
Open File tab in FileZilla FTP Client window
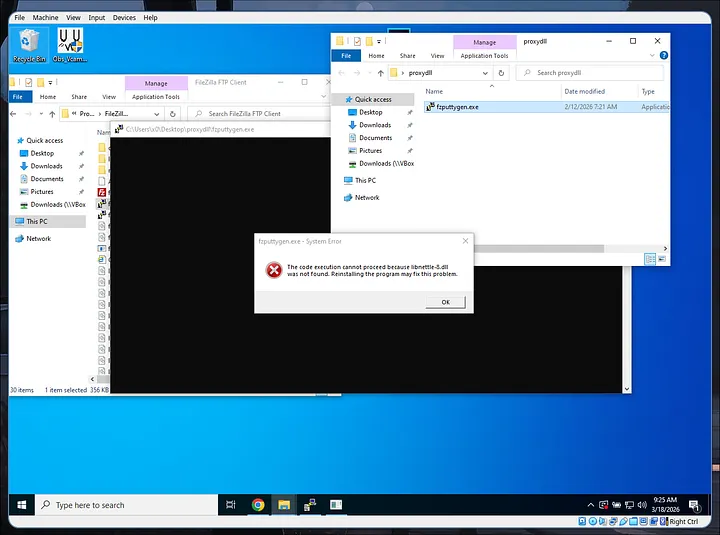[x=18, y=97]
